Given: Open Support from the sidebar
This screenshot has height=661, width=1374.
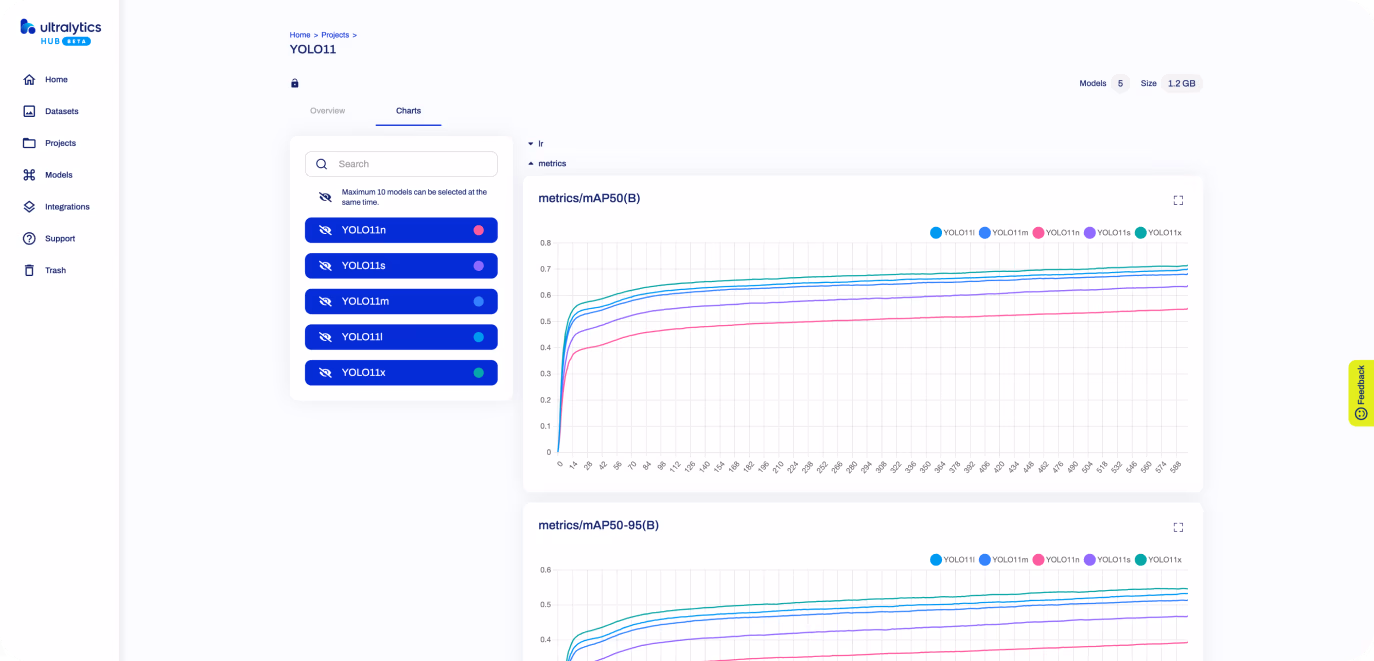Looking at the screenshot, I should tap(60, 238).
